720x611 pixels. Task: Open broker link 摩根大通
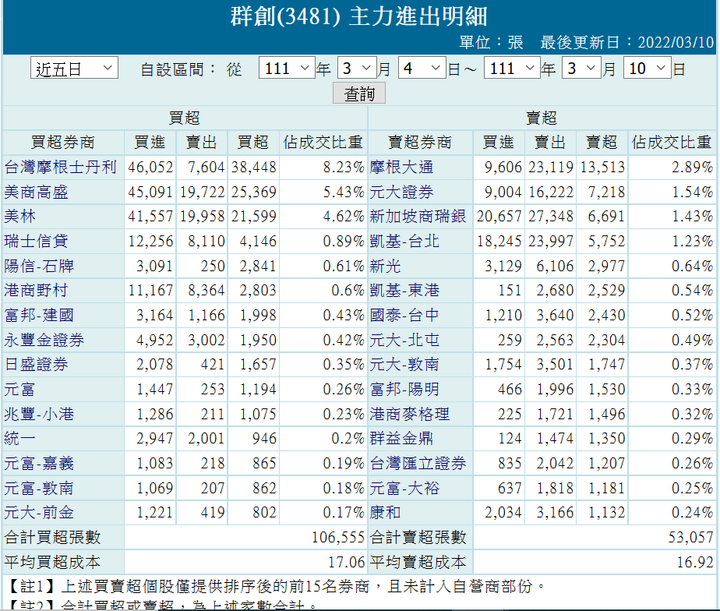click(402, 167)
